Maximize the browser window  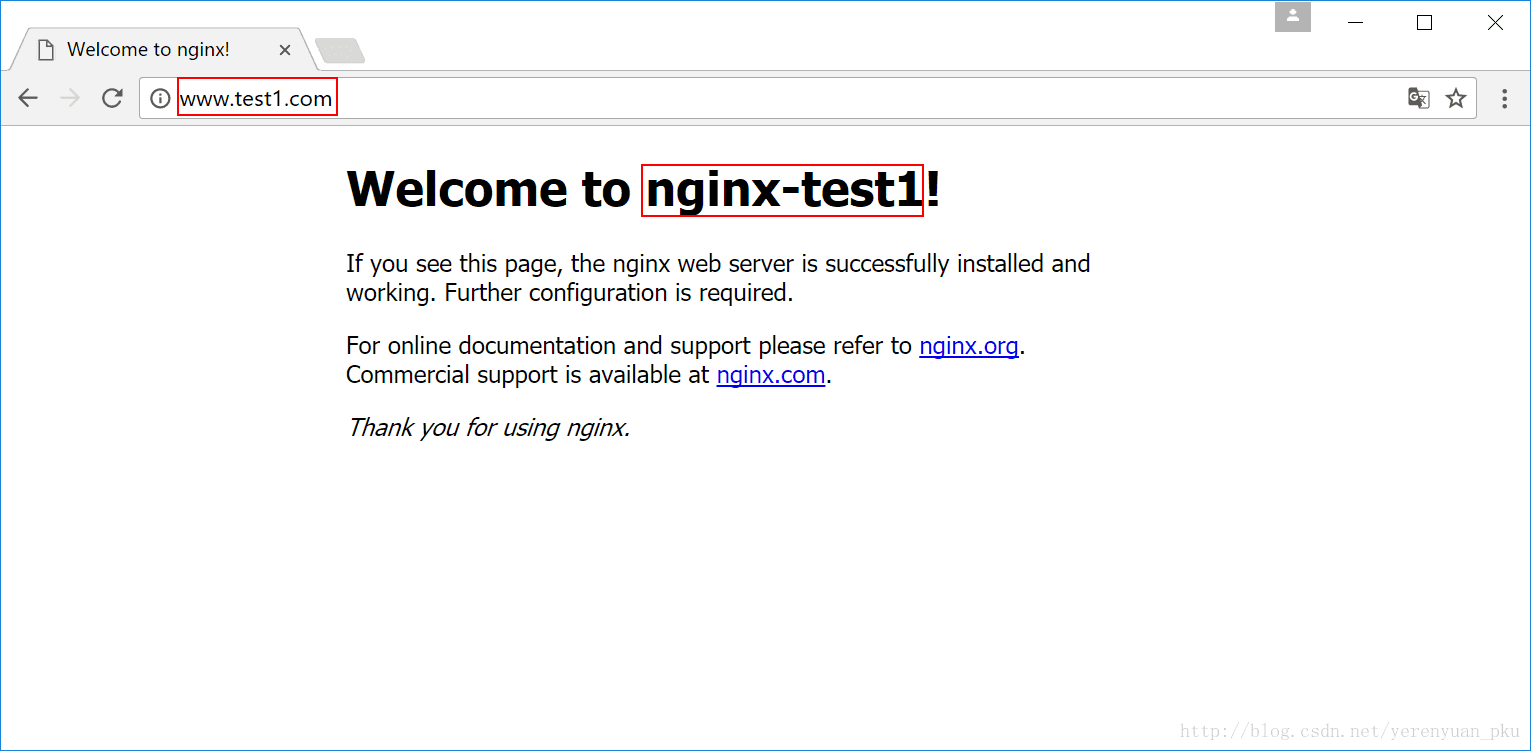[x=1425, y=23]
